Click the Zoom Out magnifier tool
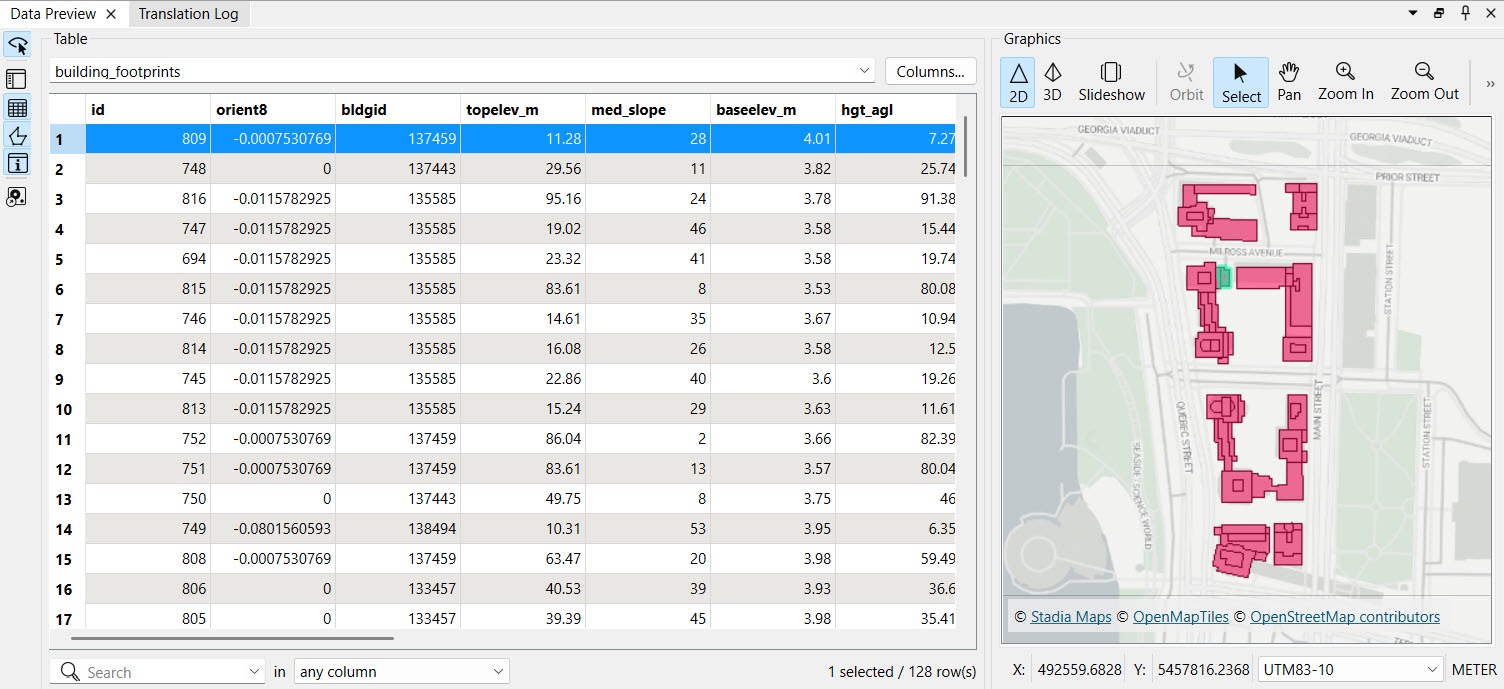1504x689 pixels. tap(1424, 82)
